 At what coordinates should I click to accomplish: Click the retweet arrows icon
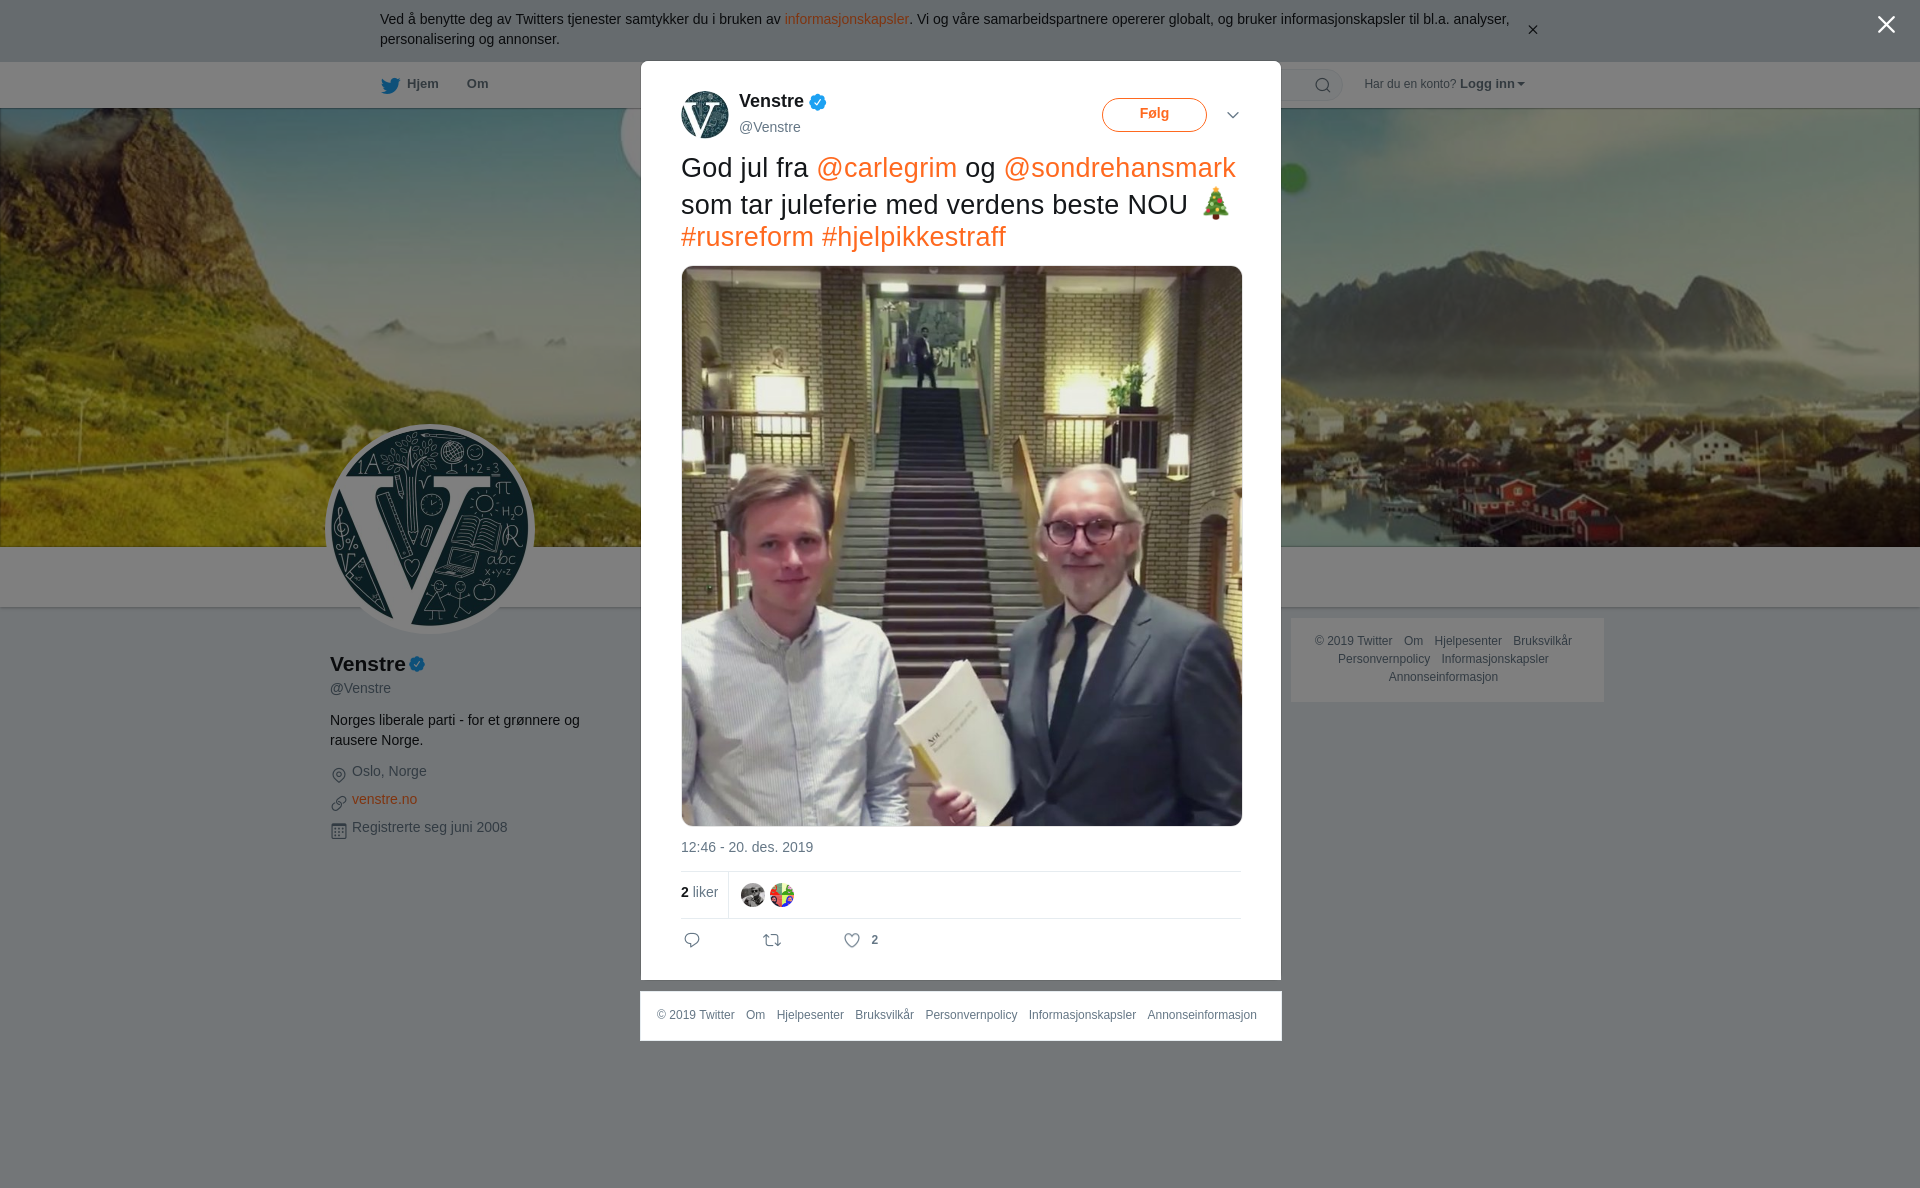tap(772, 940)
